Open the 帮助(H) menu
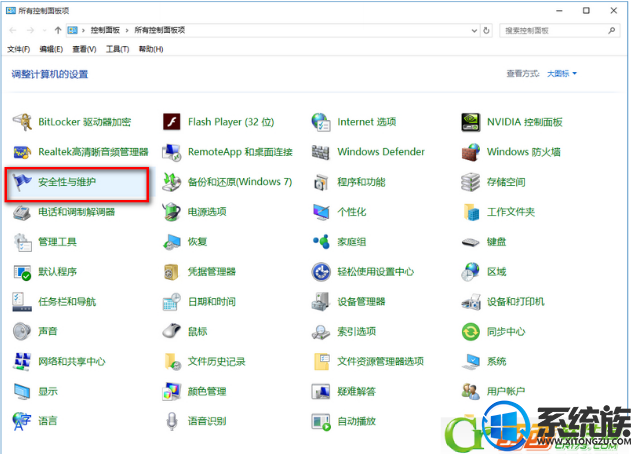Screen dimensions: 631x454 151,49
